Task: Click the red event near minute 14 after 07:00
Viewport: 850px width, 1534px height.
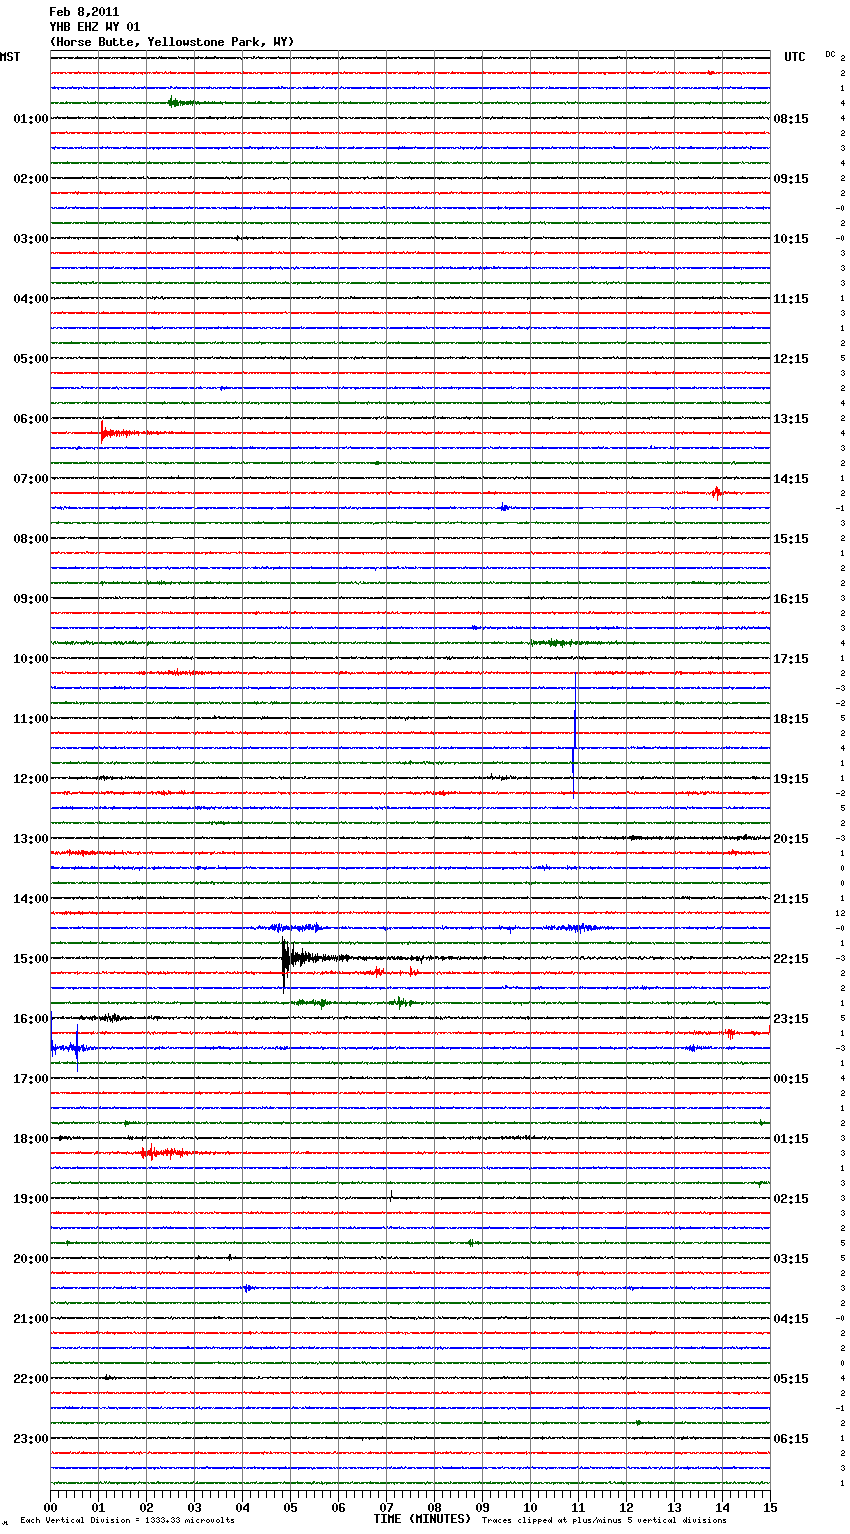Action: click(717, 492)
